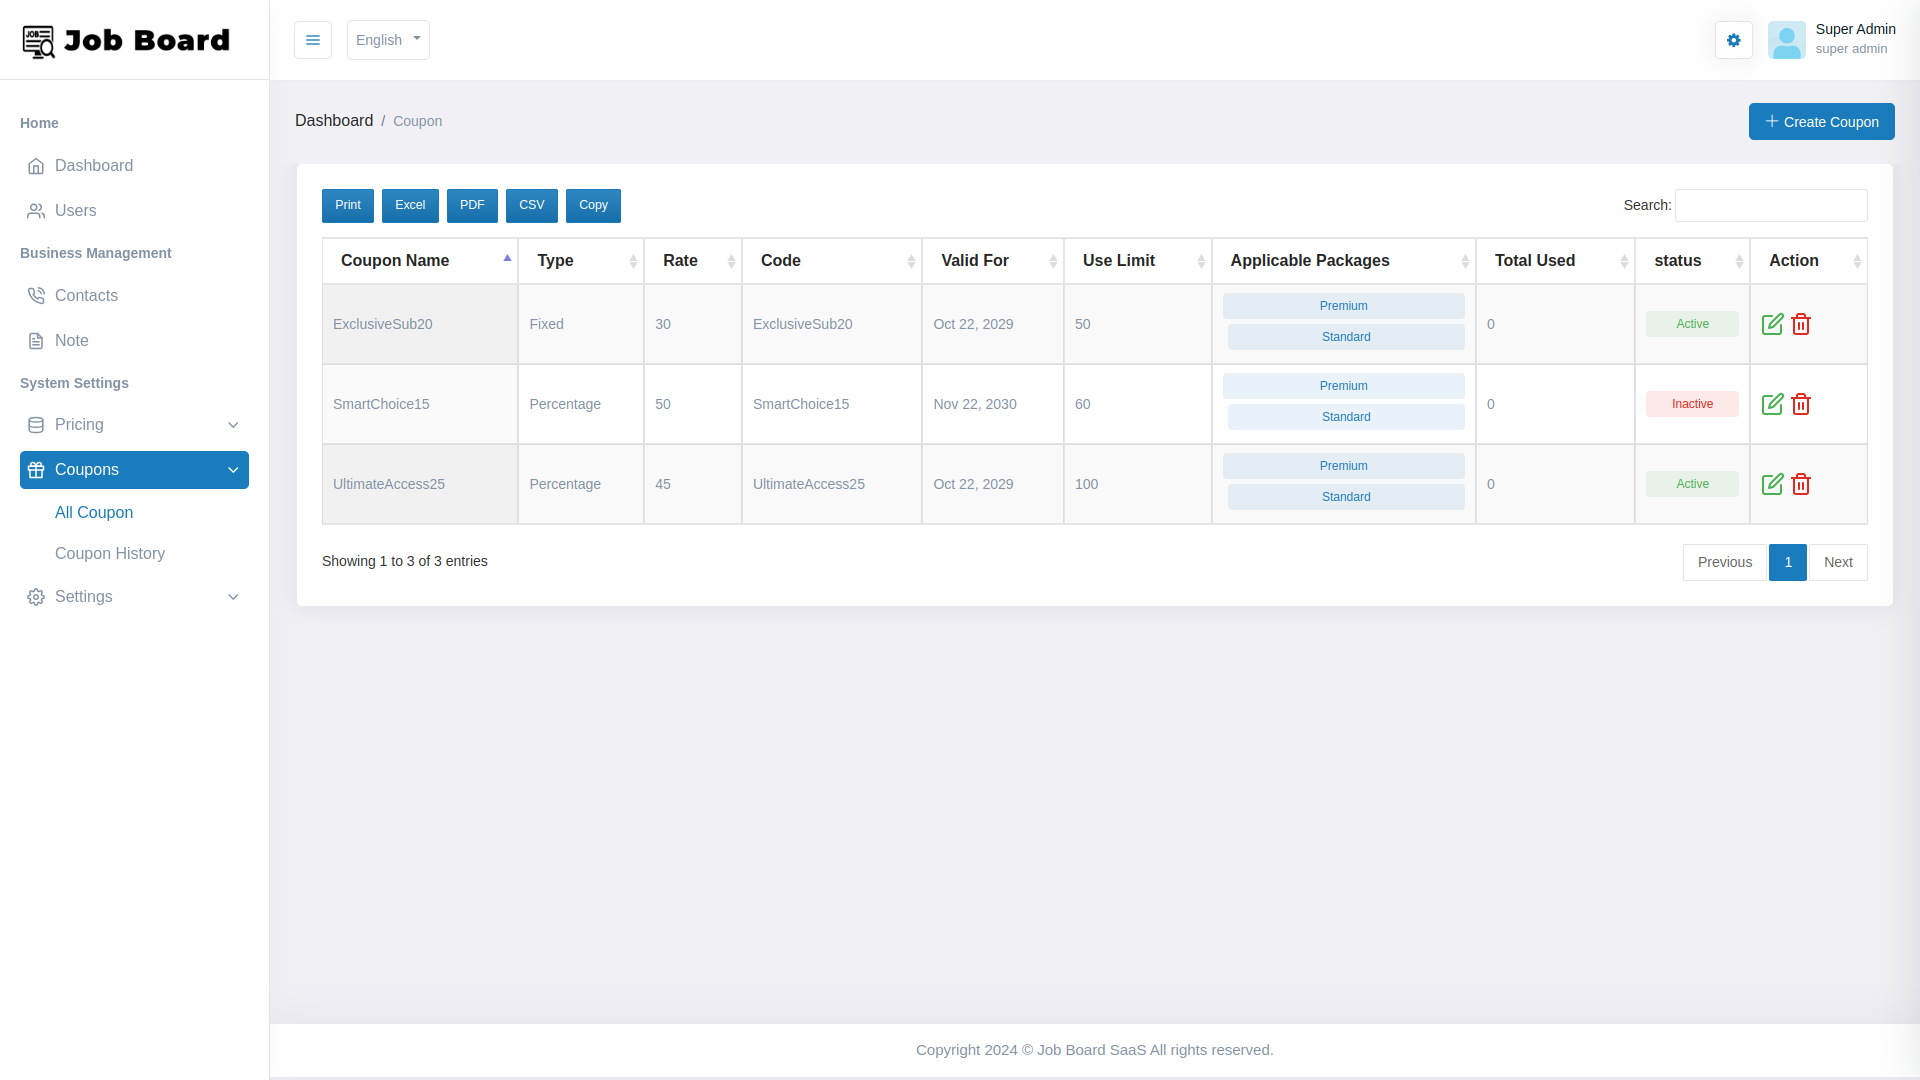The width and height of the screenshot is (1920, 1080).
Task: Click the Dashboard breadcrumb link
Action: coord(334,120)
